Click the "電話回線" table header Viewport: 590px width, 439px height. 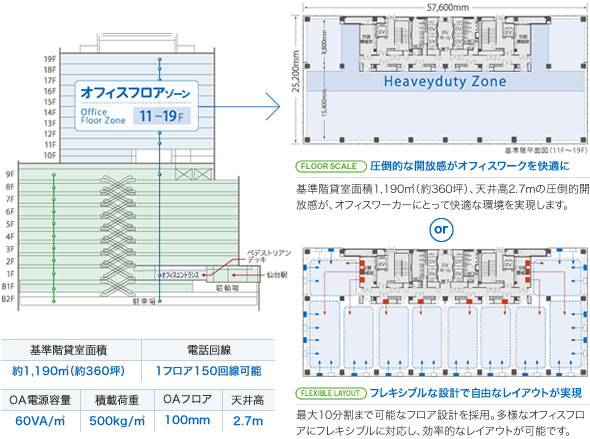point(209,350)
